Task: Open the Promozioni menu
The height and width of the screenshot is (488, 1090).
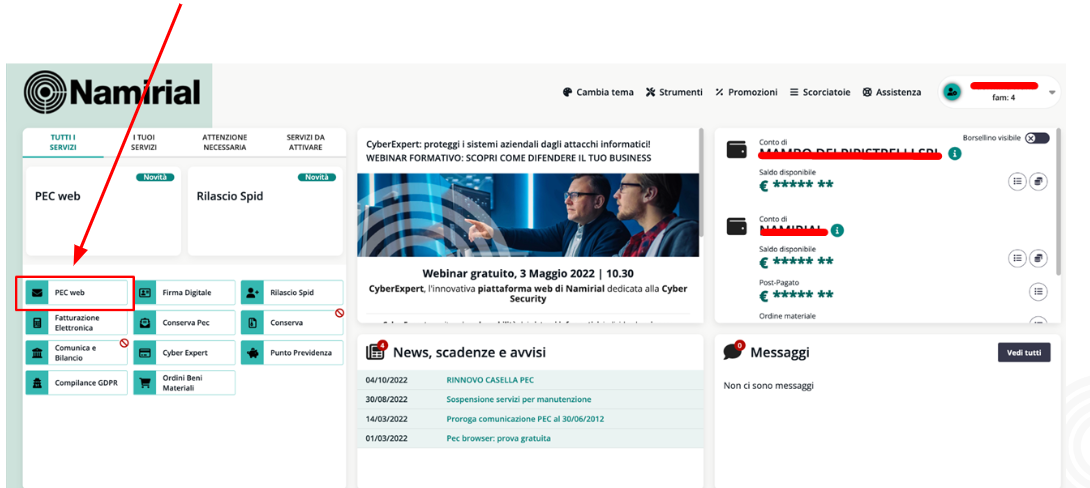Action: 746,92
